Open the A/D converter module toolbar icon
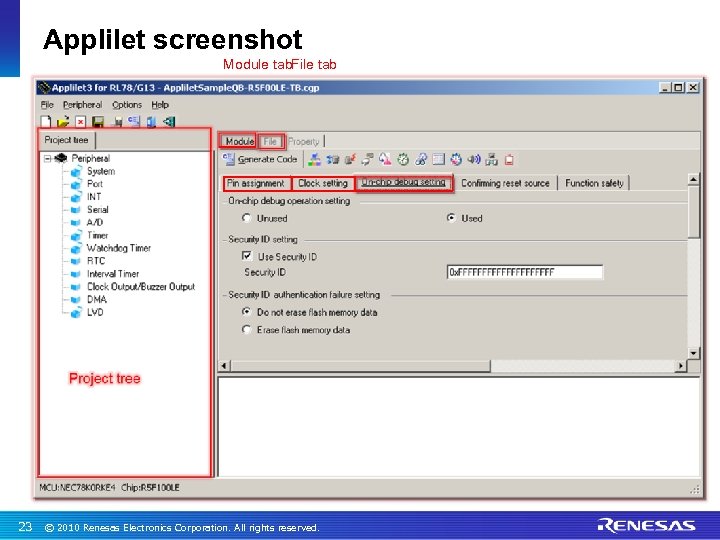The image size is (720, 540). 385,159
